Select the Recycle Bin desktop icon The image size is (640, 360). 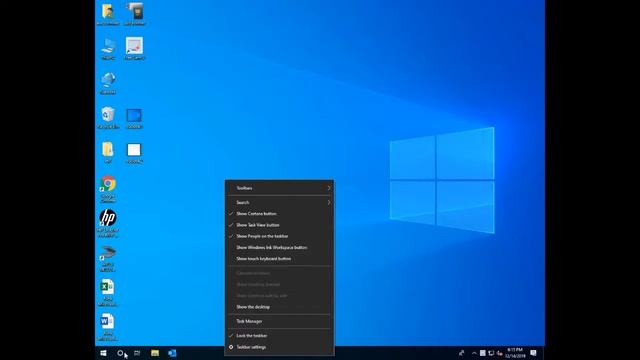pyautogui.click(x=108, y=118)
